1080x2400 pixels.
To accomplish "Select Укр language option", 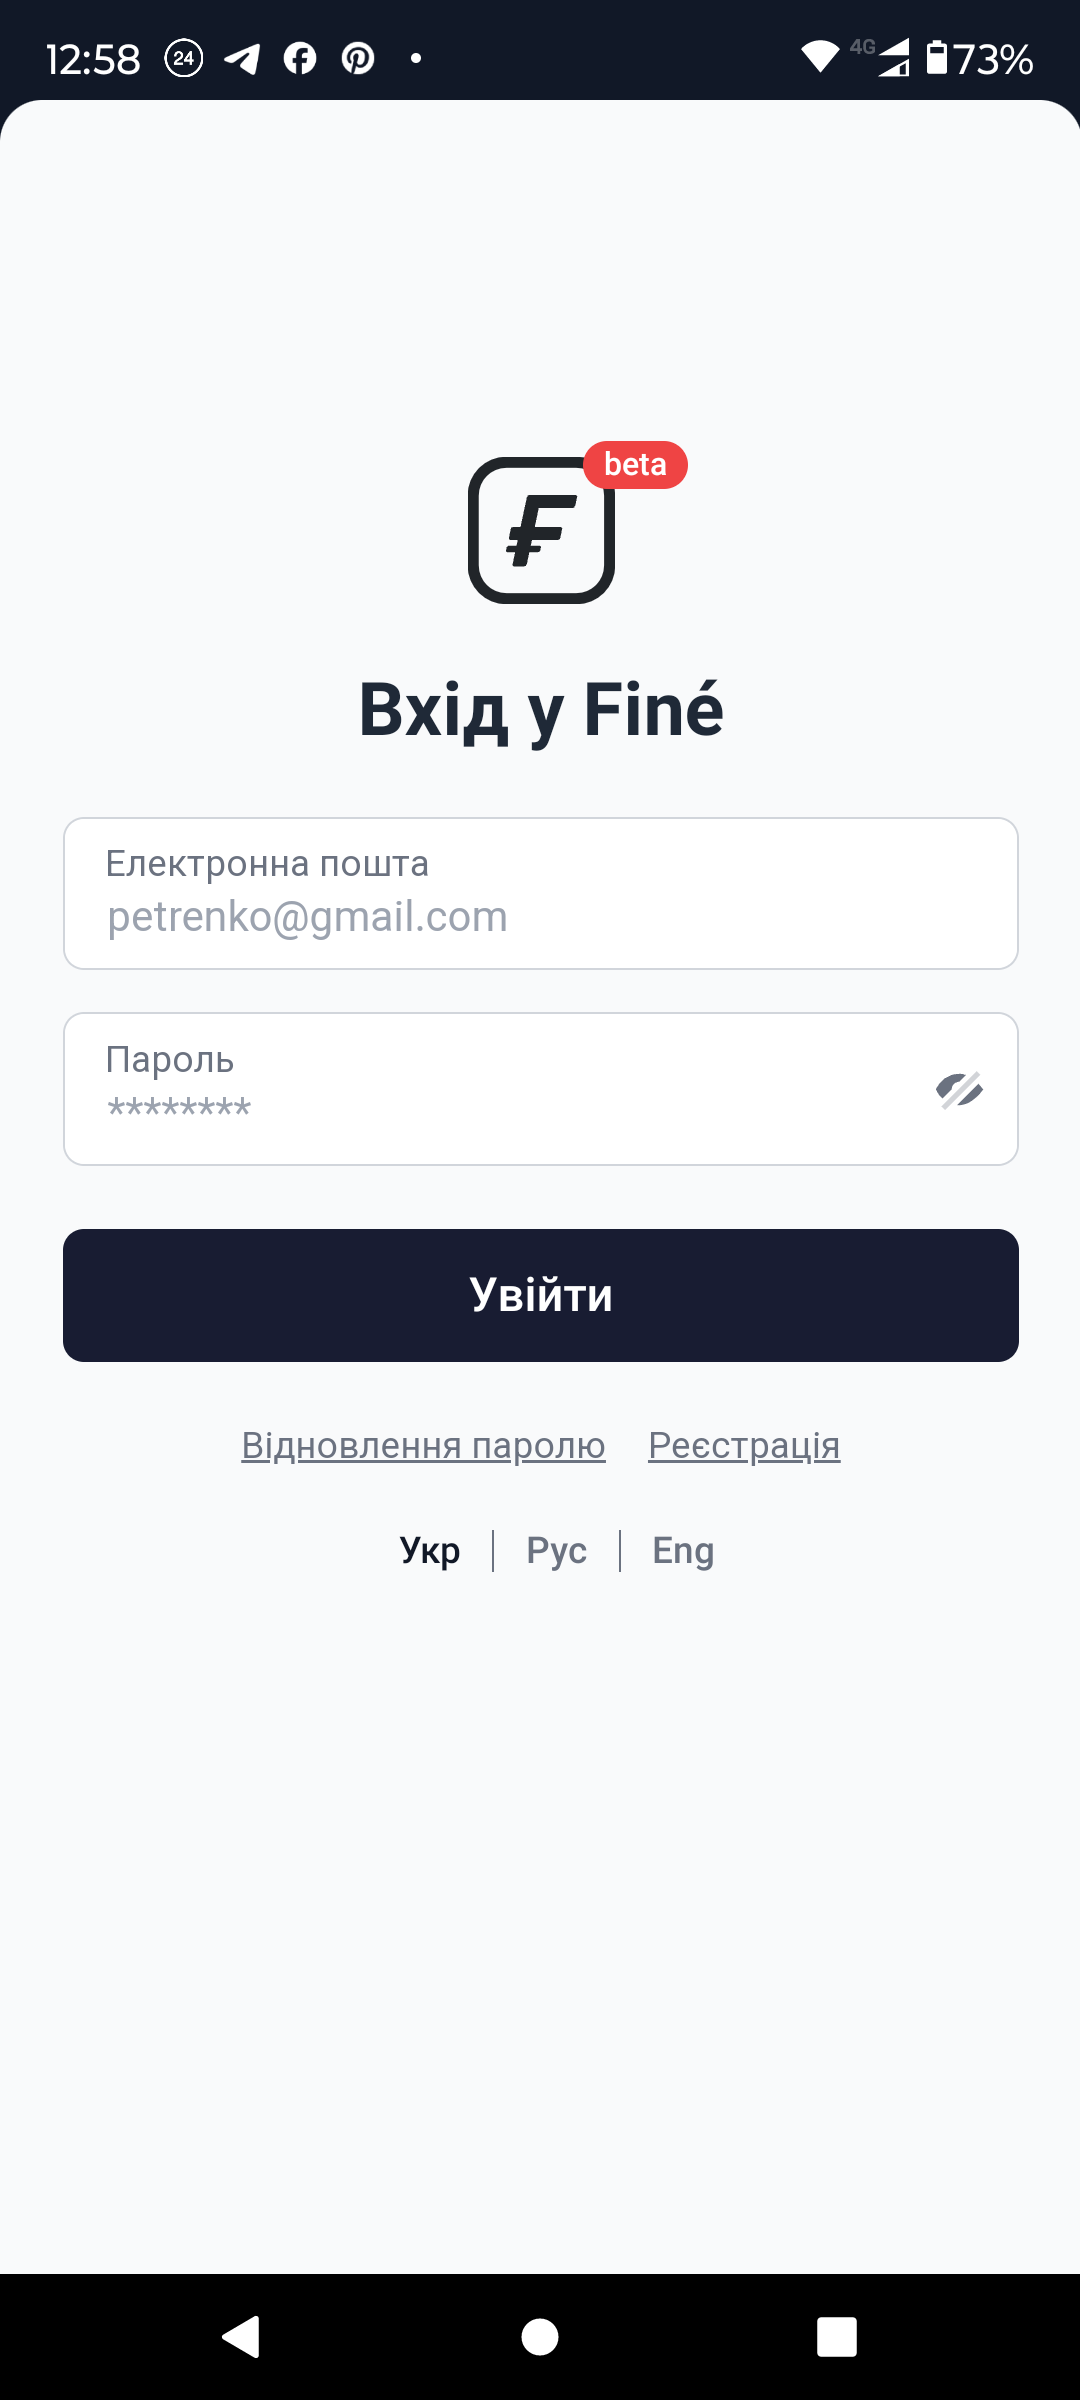I will click(x=430, y=1551).
